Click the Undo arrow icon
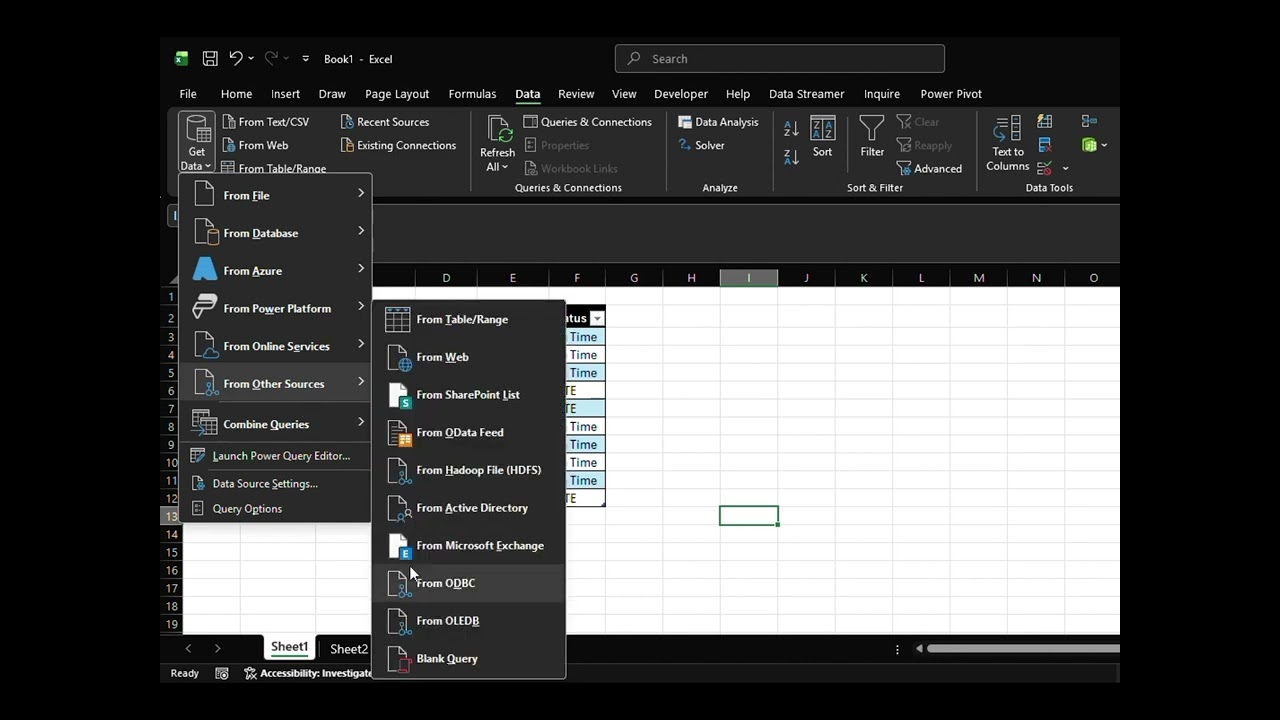 pos(236,59)
